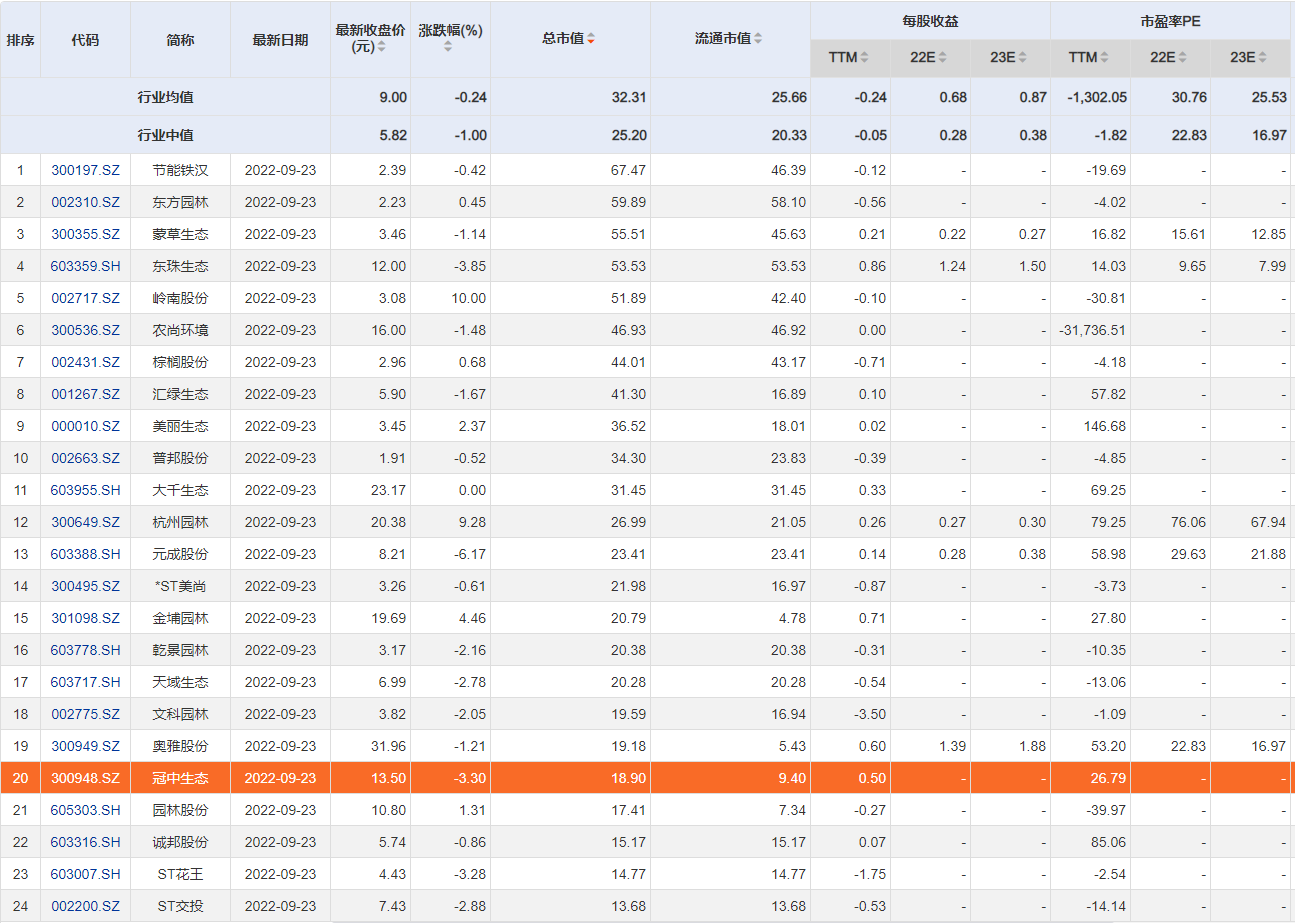Click sort icon next to 流通市值
The height and width of the screenshot is (923, 1295).
pos(758,39)
